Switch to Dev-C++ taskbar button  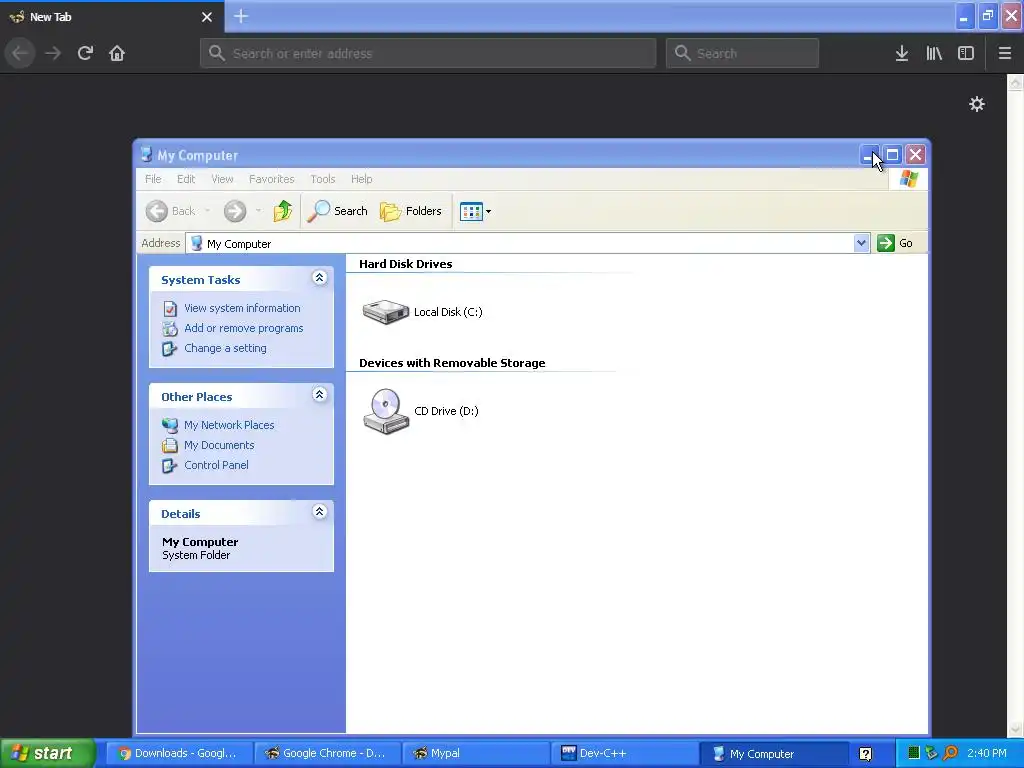622,754
